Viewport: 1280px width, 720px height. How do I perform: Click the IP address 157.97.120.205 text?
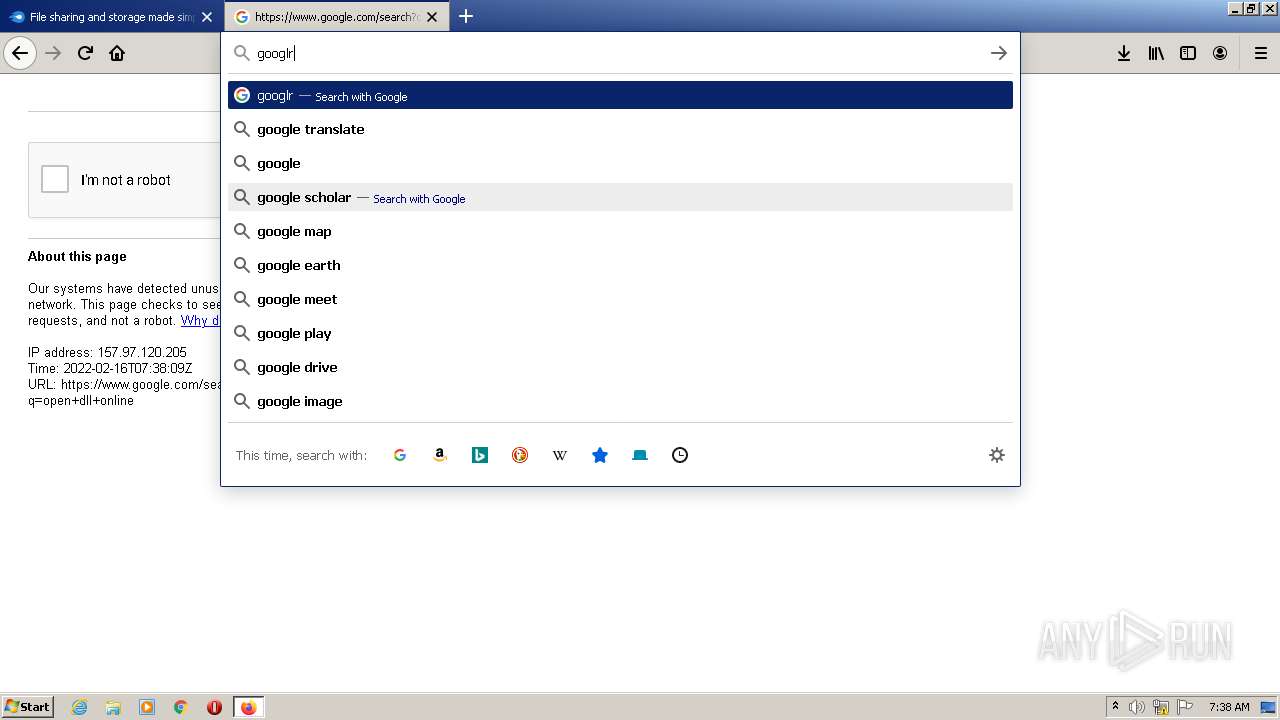tap(107, 352)
